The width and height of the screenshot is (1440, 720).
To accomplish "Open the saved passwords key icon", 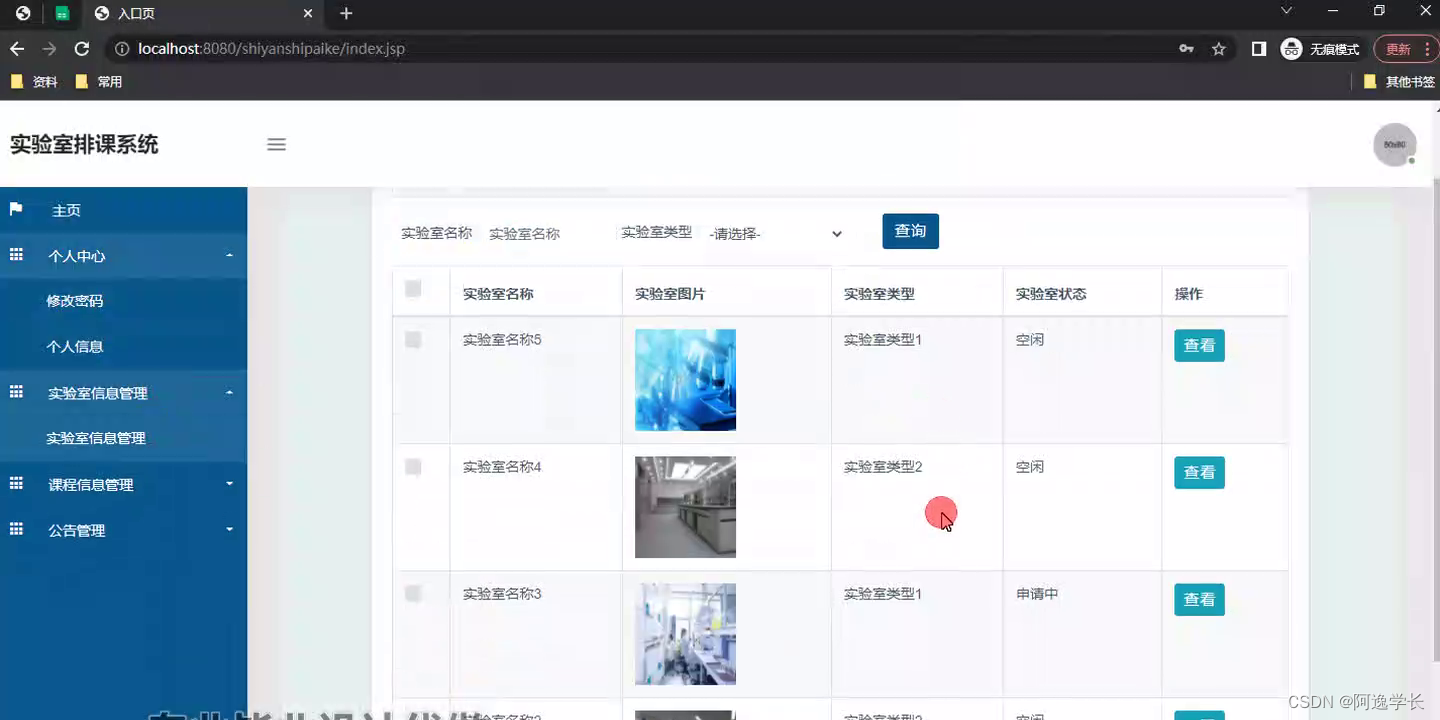I will [1186, 49].
